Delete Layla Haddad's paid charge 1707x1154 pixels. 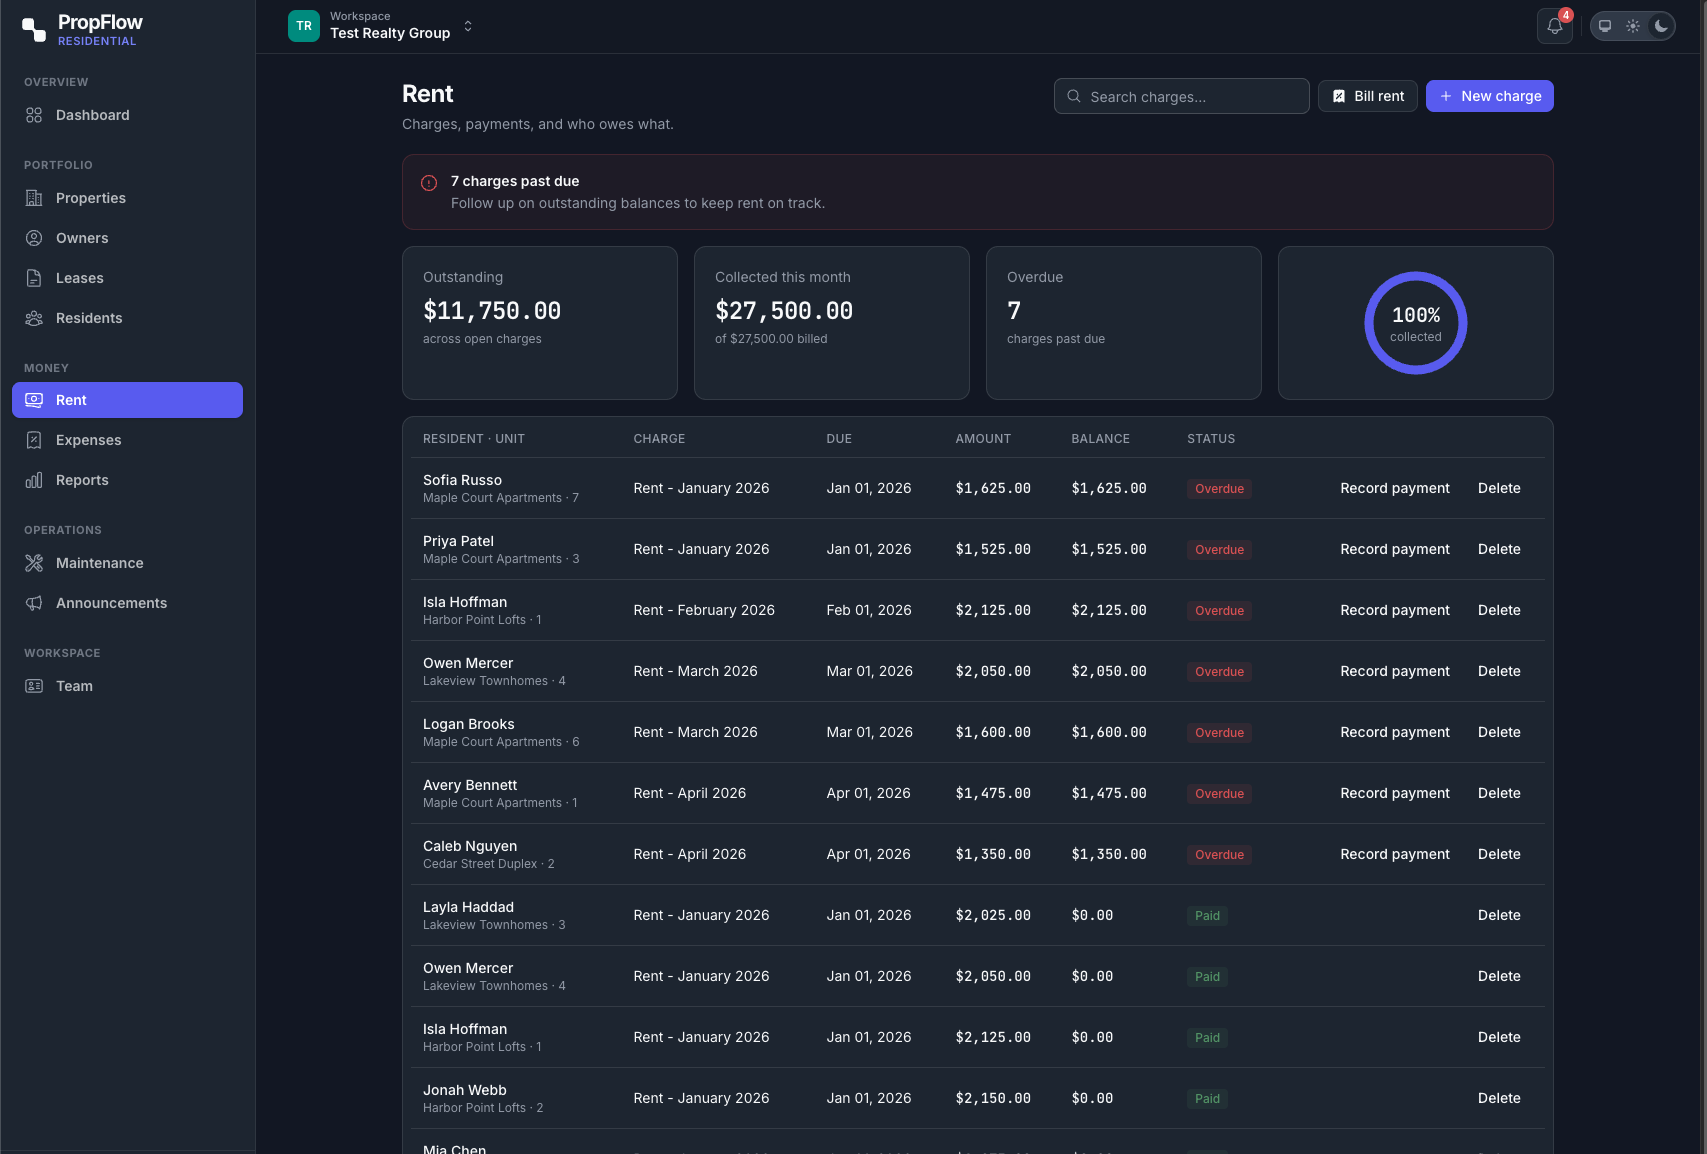[1499, 915]
